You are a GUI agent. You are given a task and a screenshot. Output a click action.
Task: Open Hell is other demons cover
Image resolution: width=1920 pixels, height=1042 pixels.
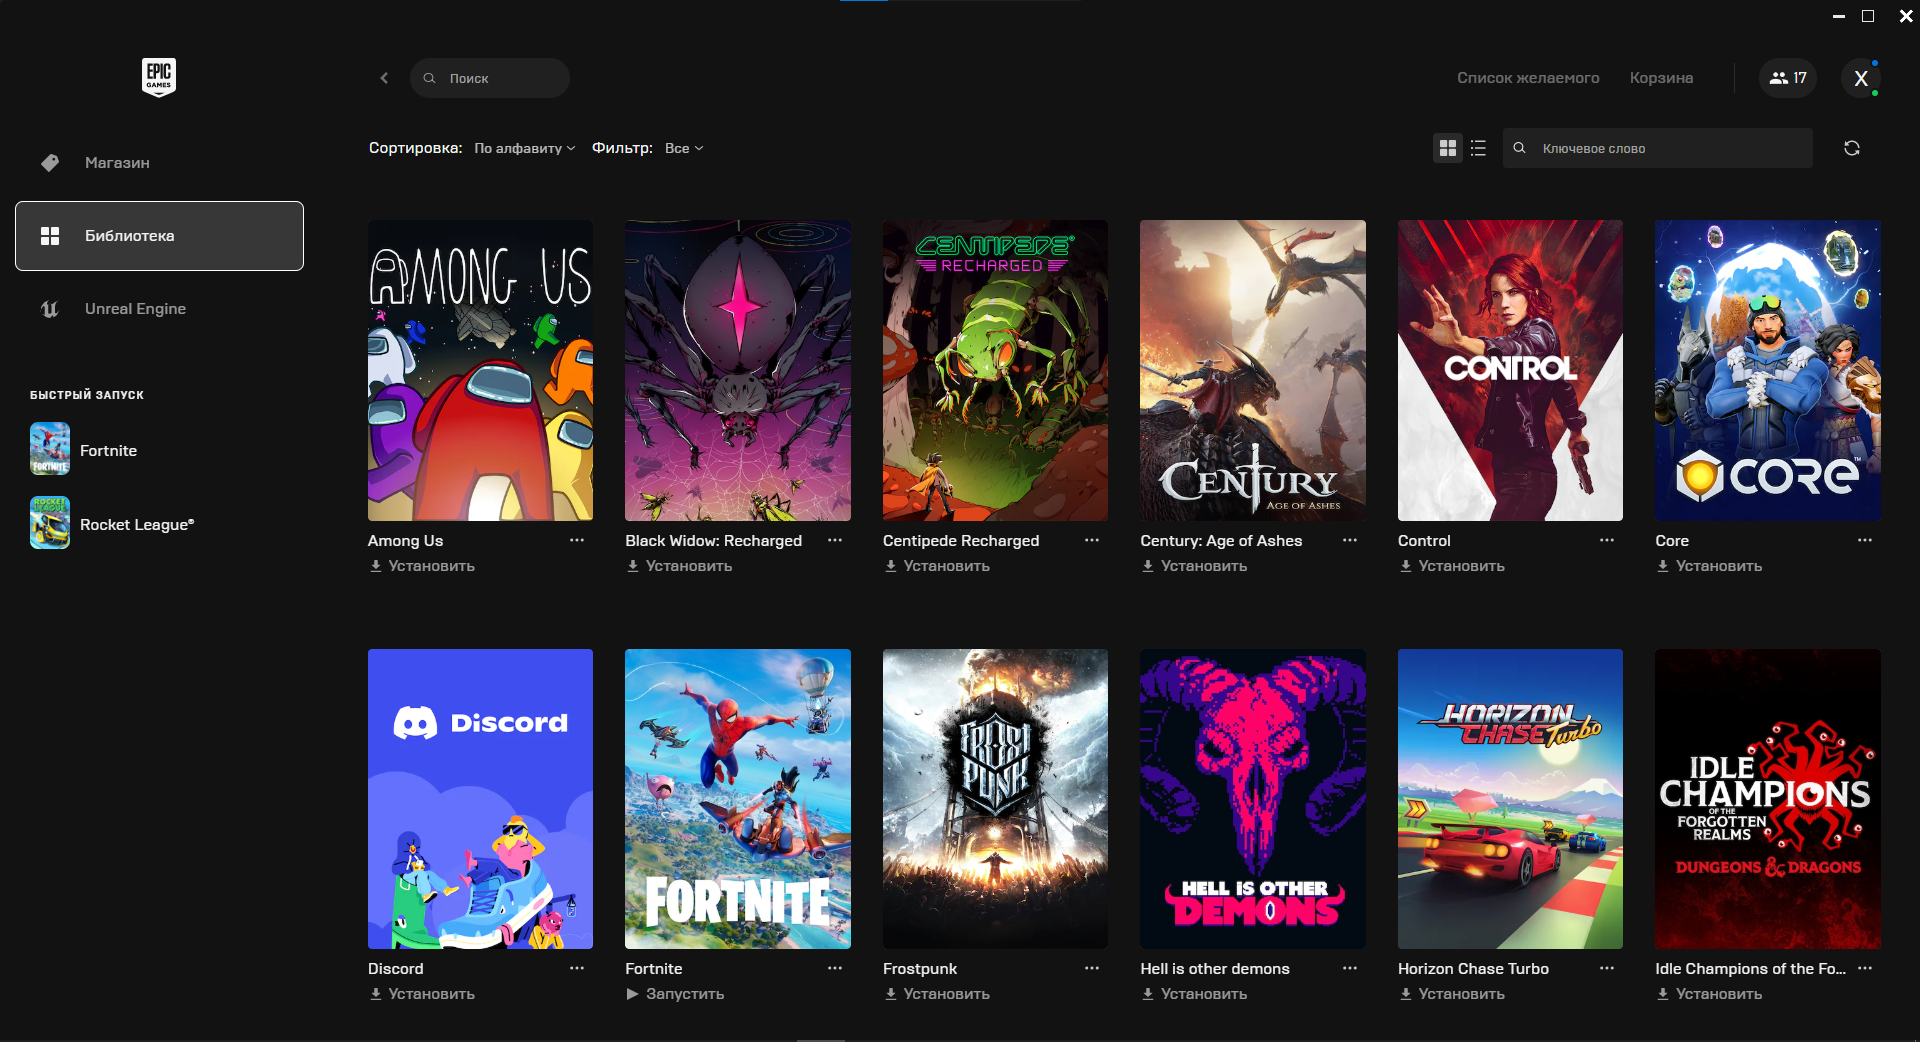1253,799
